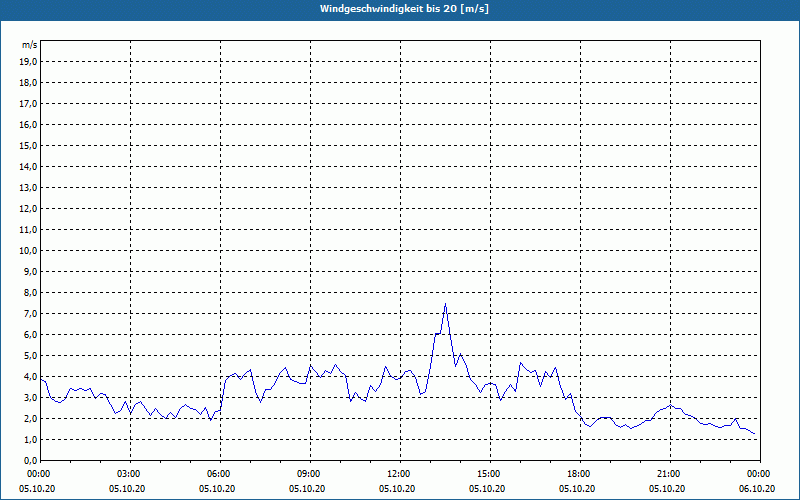Click the 6,0 y-axis value
The height and width of the screenshot is (500, 800).
30,335
